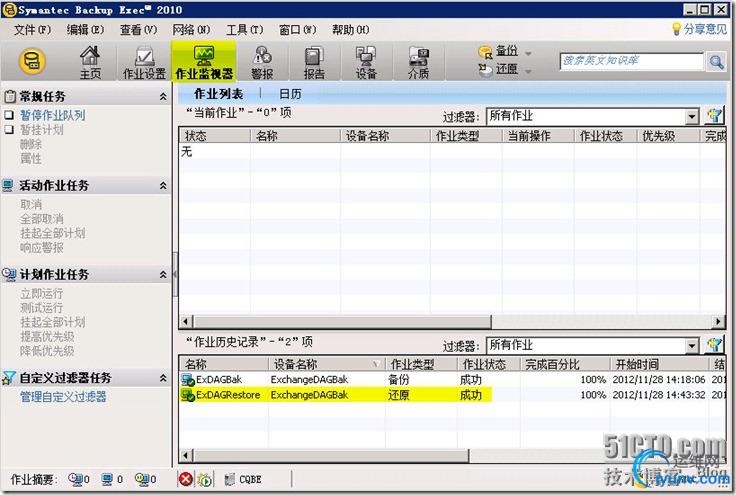
Task: Collapse the 自定义过滤器任务 panel chevron
Action: coord(163,378)
